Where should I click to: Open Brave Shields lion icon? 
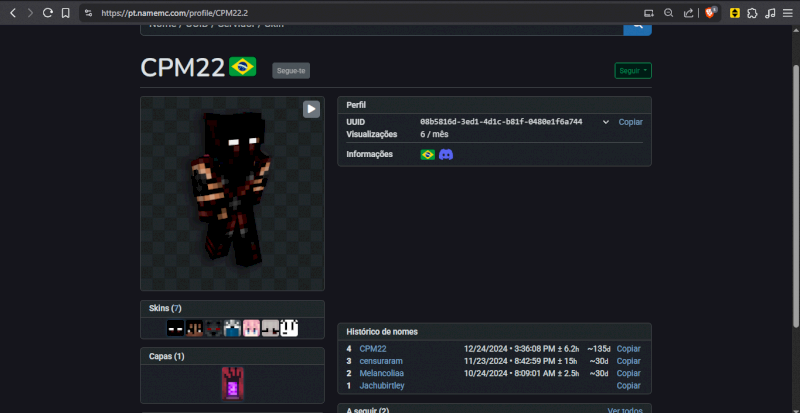[x=710, y=13]
